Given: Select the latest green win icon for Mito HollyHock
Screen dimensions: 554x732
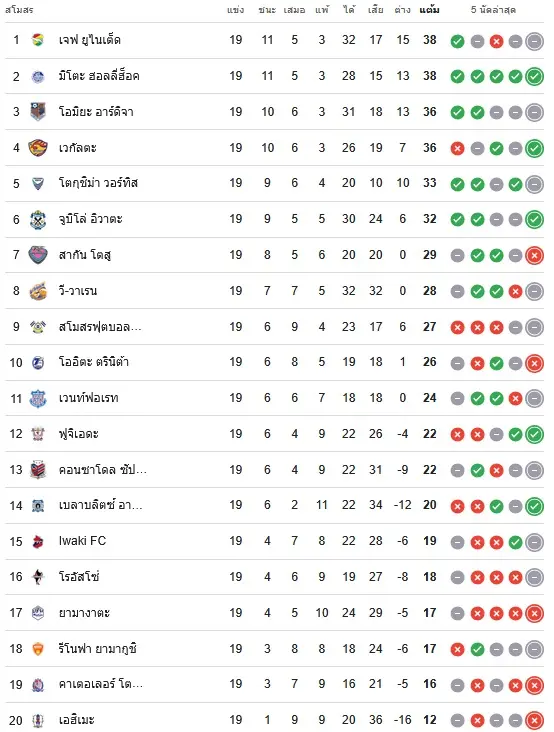Looking at the screenshot, I should (534, 77).
